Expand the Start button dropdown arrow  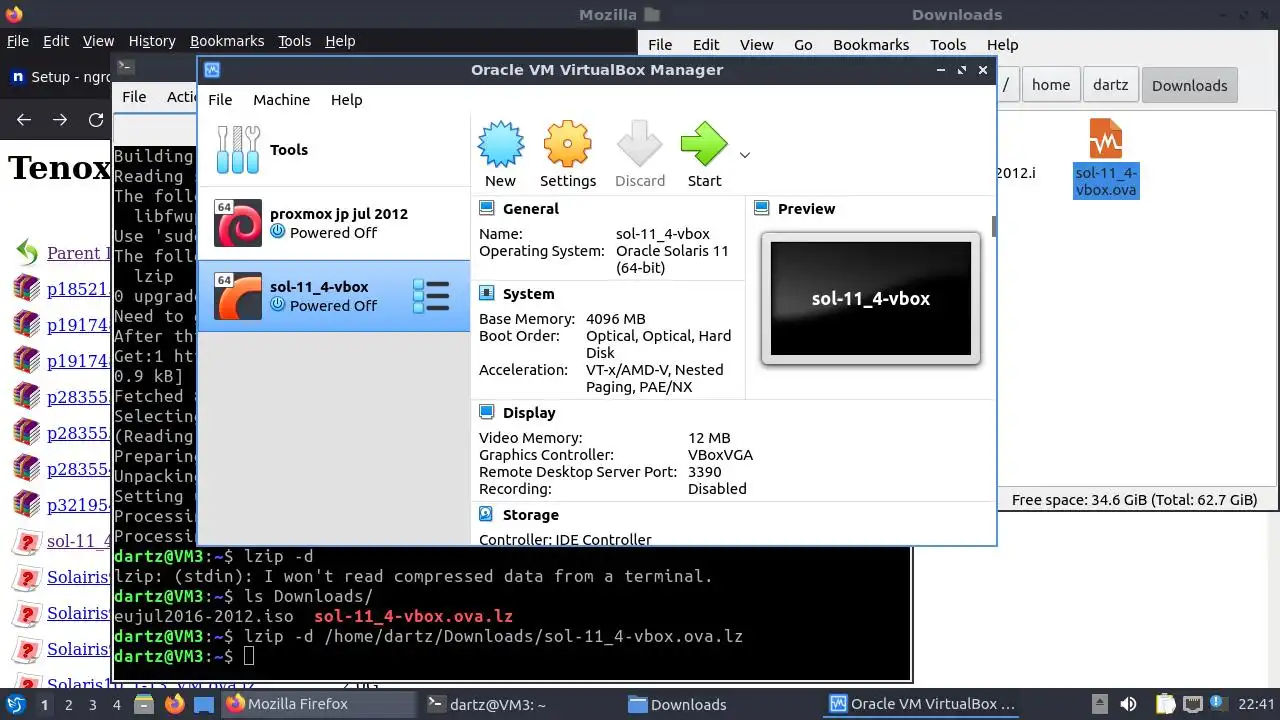(745, 155)
